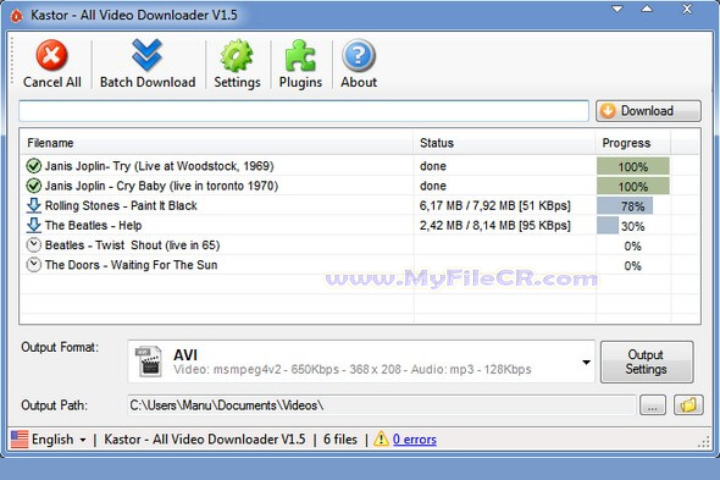Show the About help icon
The image size is (720, 480).
pos(359,56)
